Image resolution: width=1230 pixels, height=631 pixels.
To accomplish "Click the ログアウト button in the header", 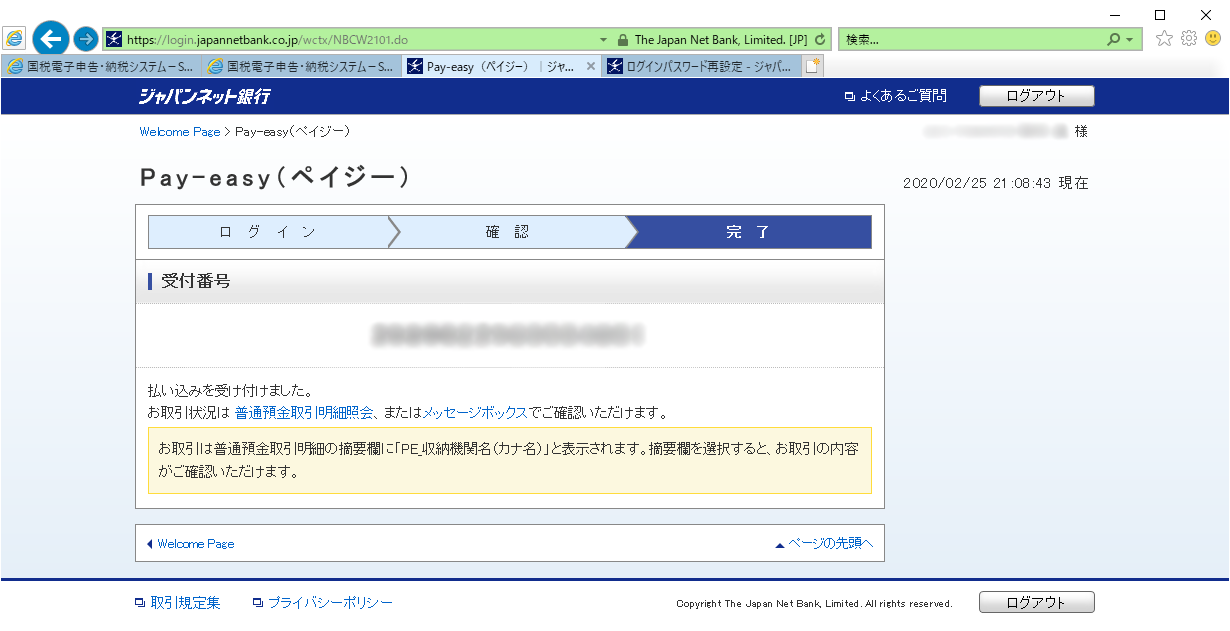I will click(1036, 96).
